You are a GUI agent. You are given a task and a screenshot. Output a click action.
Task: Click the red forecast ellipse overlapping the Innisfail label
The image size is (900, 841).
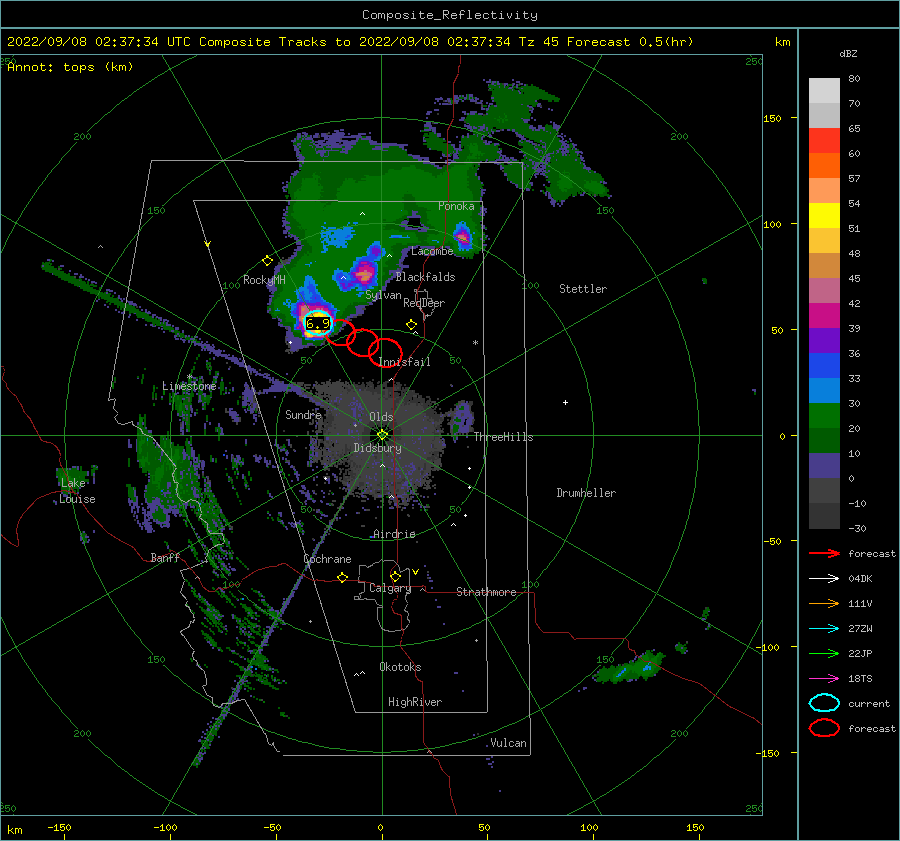point(385,353)
